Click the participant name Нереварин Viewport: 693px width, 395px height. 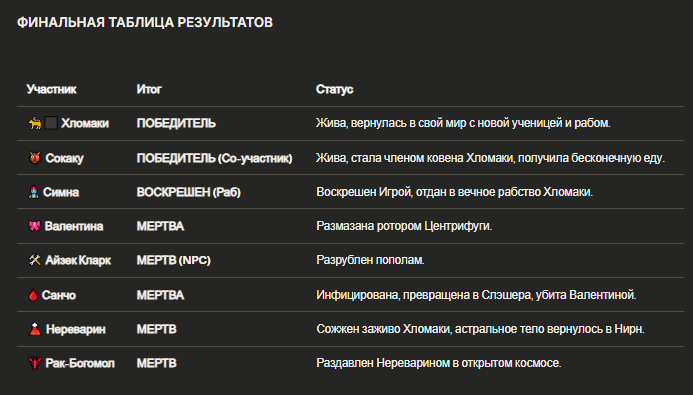coord(76,329)
